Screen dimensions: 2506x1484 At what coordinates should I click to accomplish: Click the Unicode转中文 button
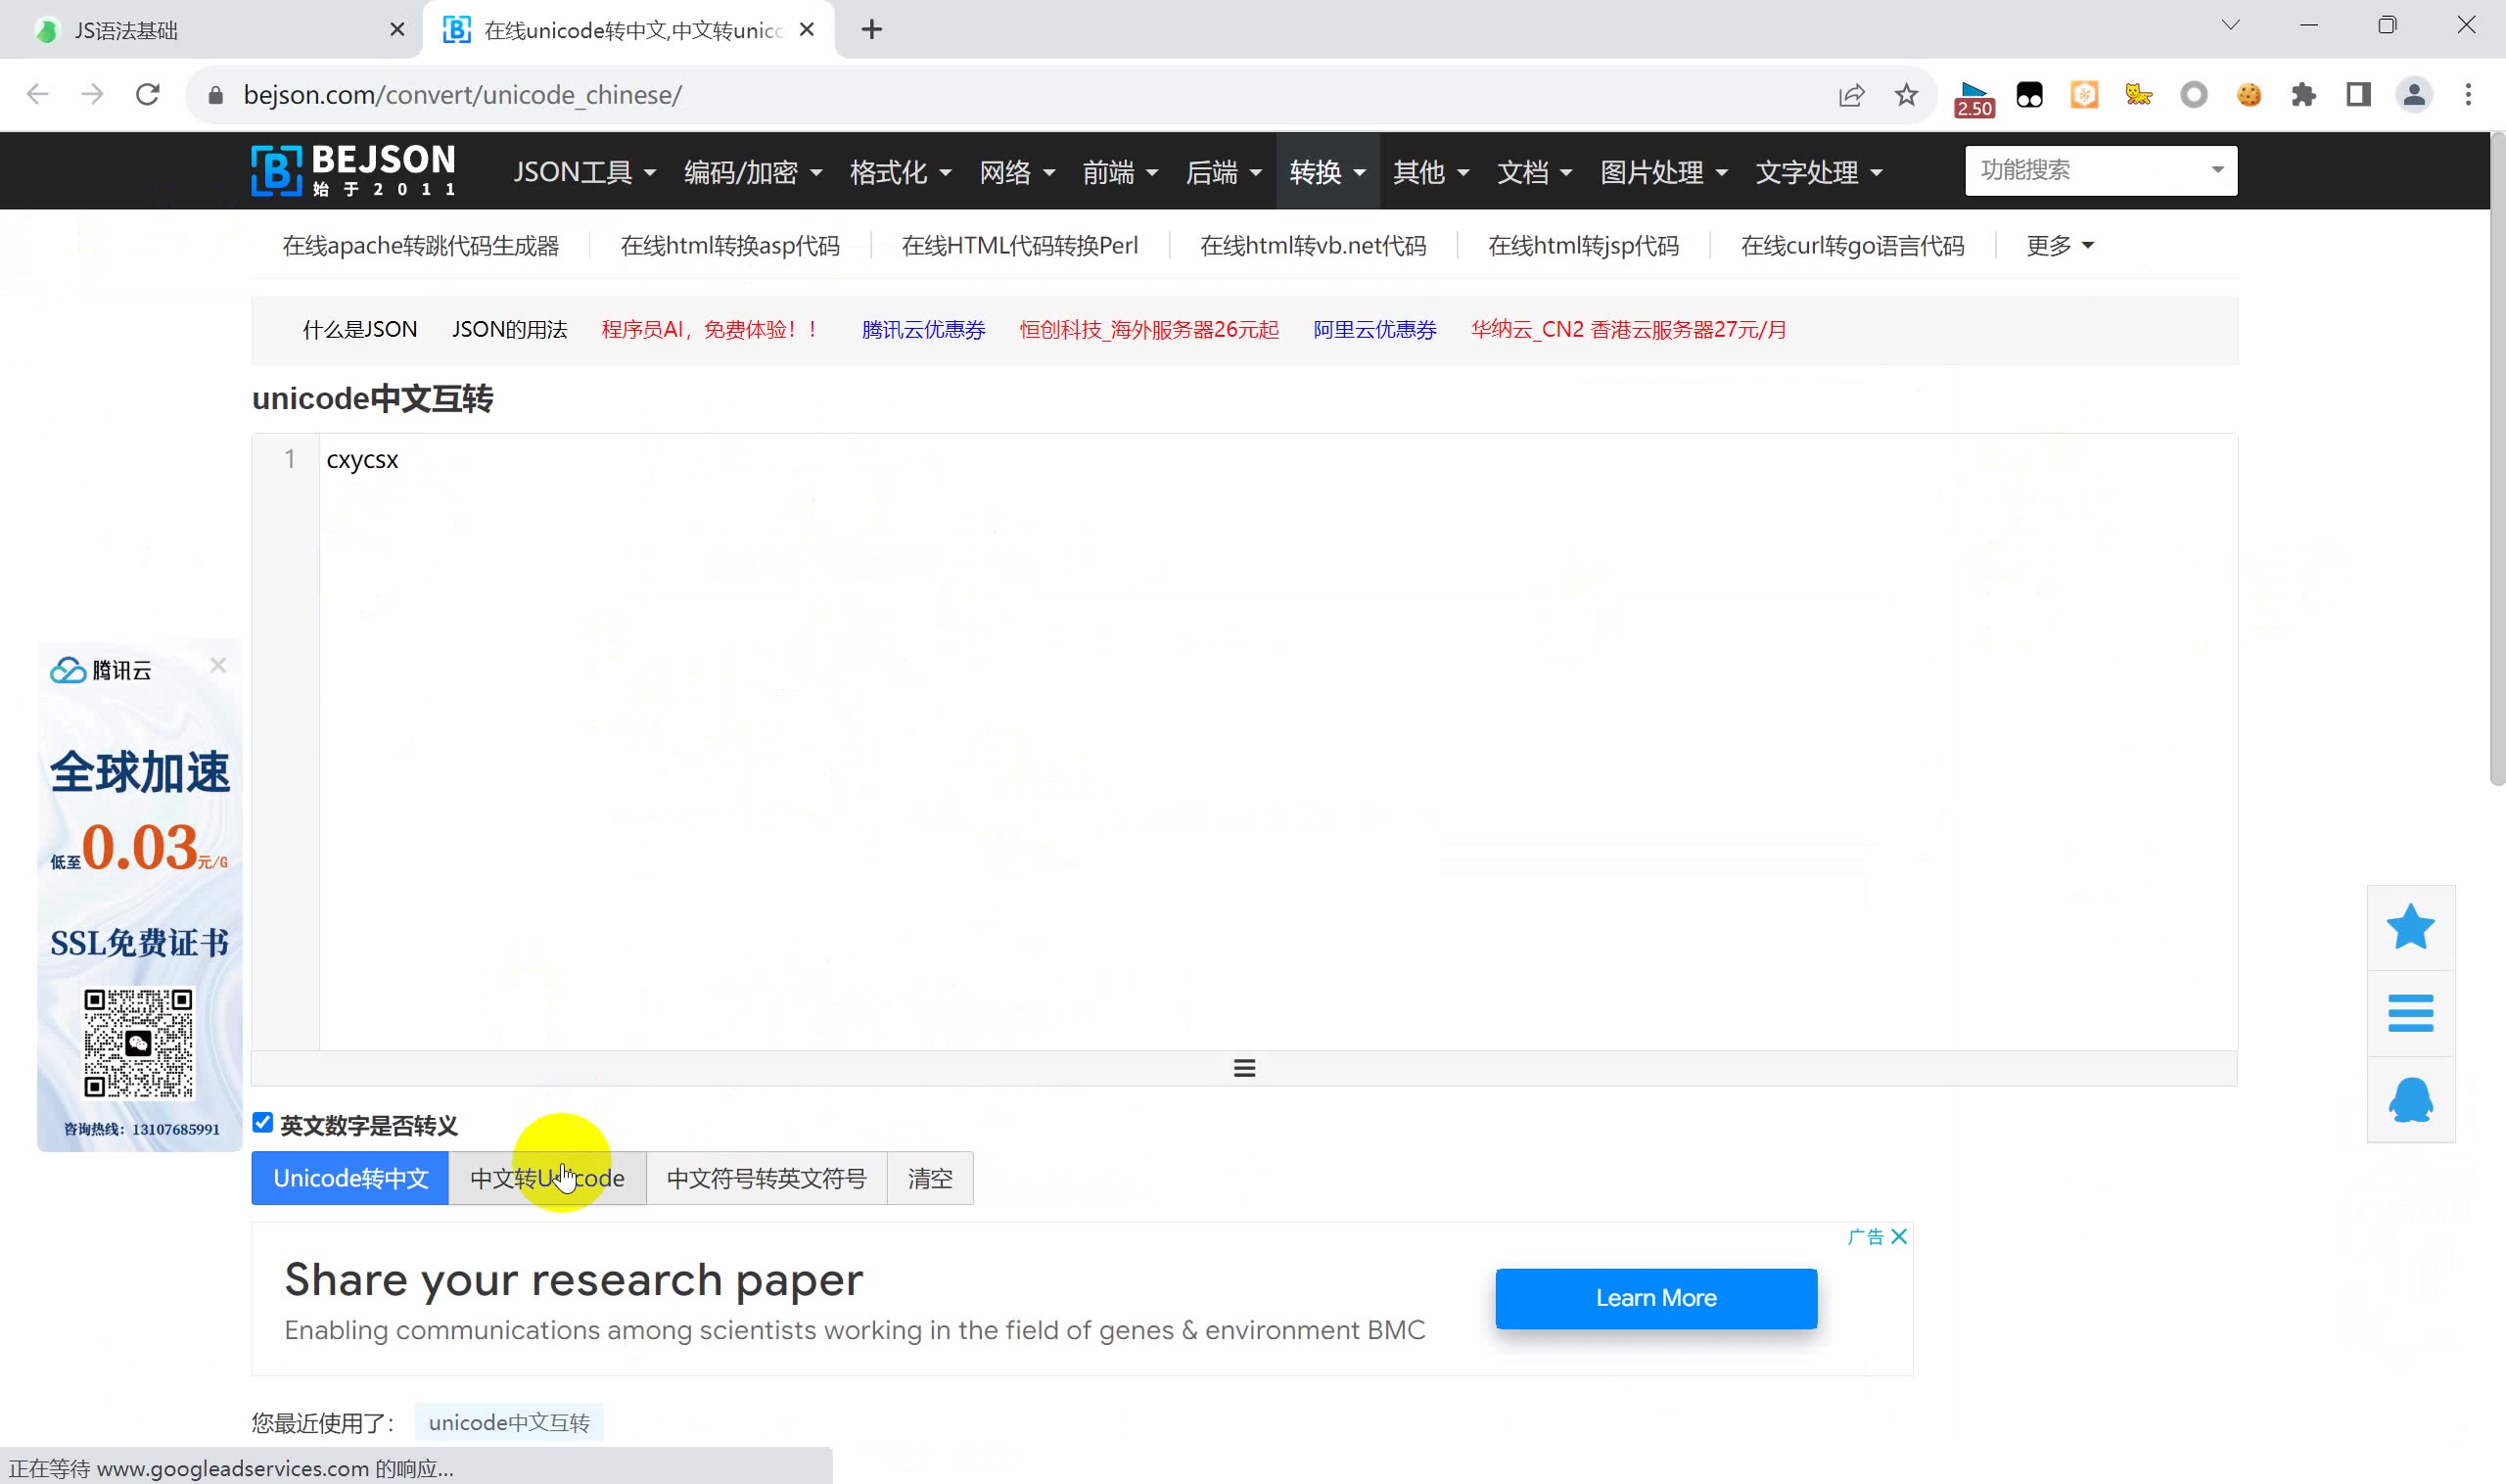coord(350,1178)
